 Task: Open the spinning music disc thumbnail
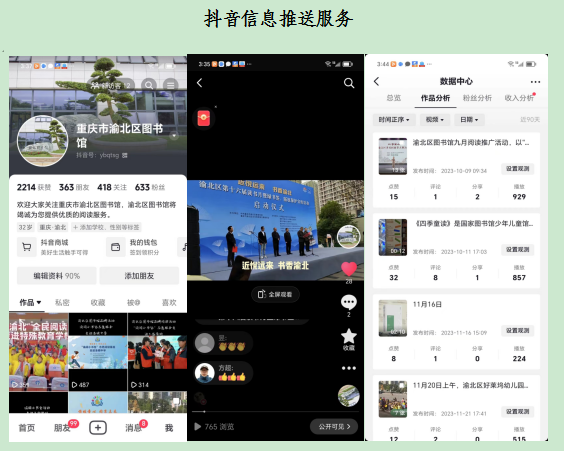(x=348, y=396)
